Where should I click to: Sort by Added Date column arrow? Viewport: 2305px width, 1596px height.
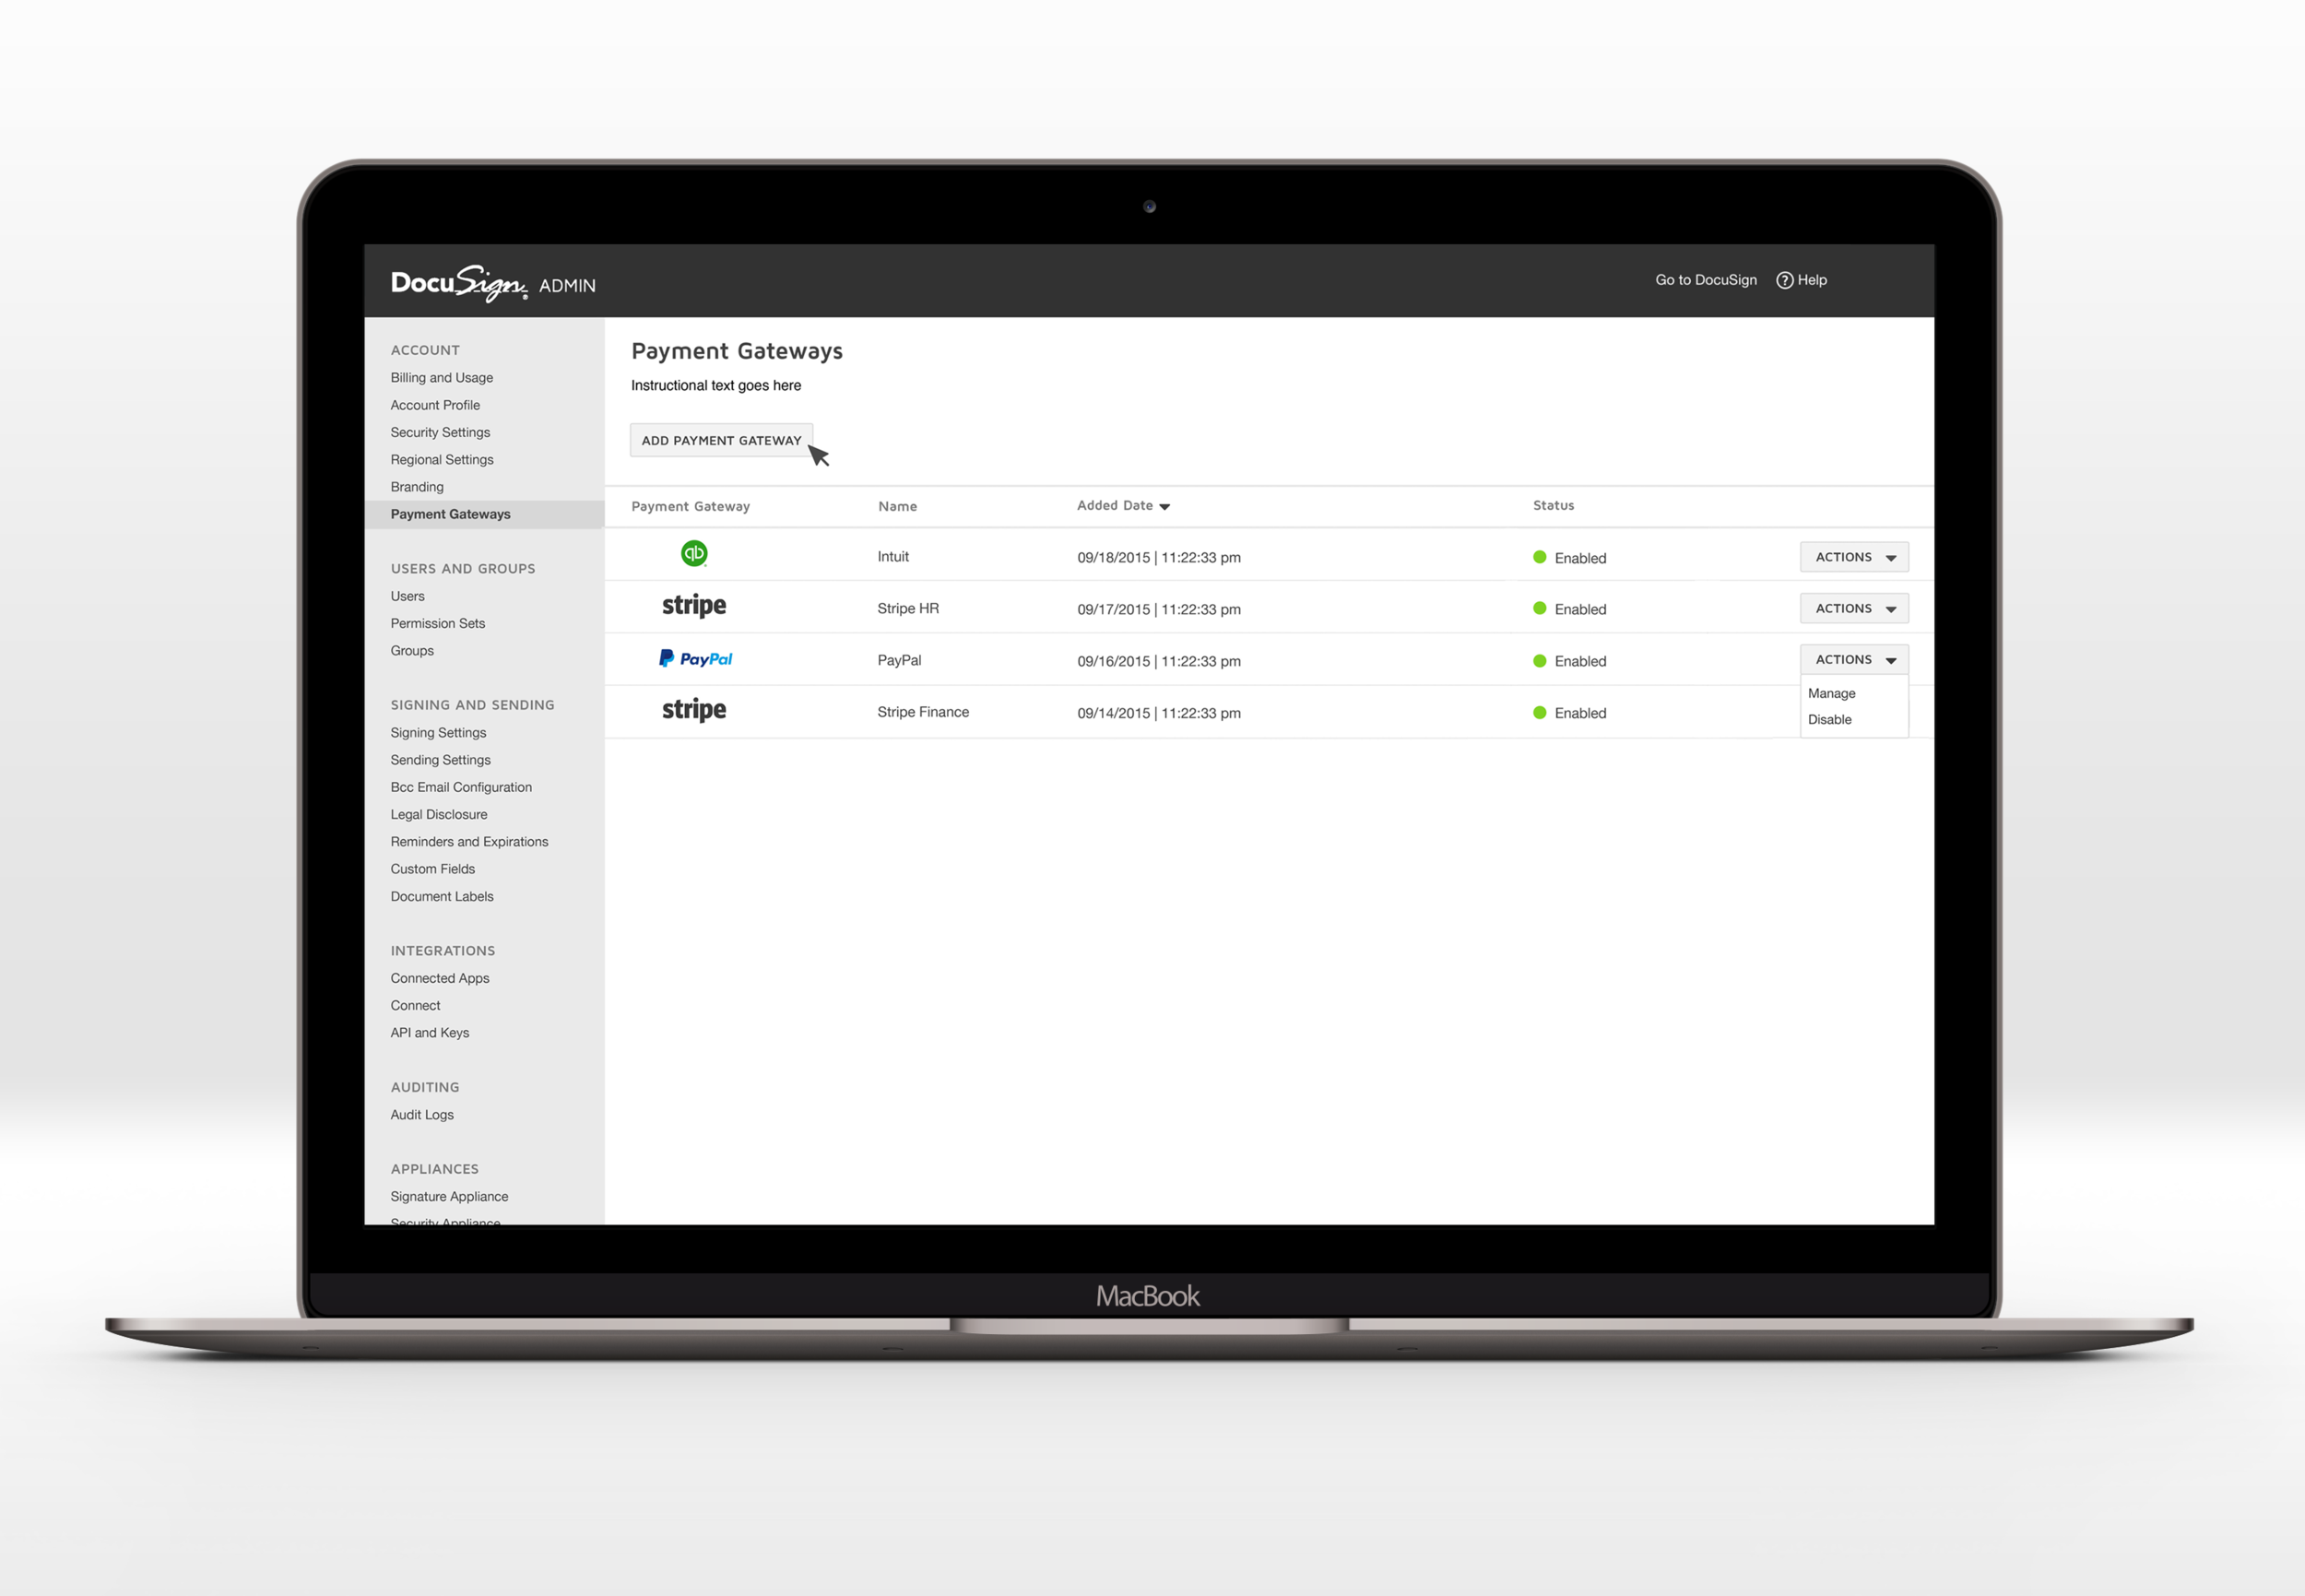(1164, 507)
